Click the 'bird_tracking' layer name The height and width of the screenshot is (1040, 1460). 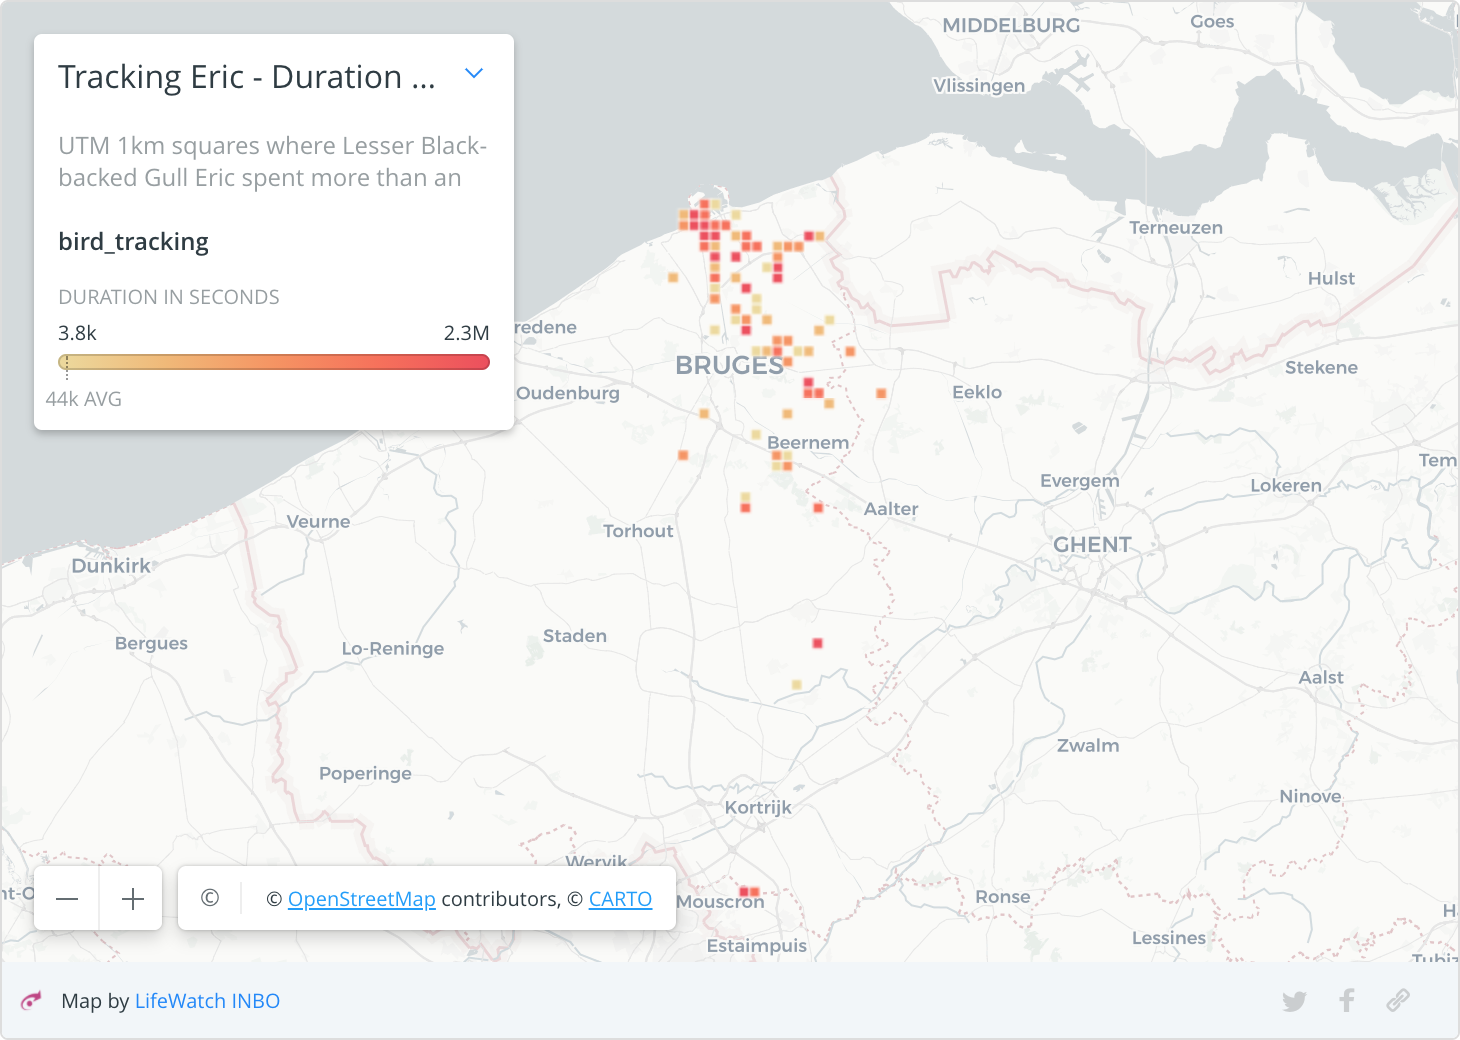pos(134,242)
